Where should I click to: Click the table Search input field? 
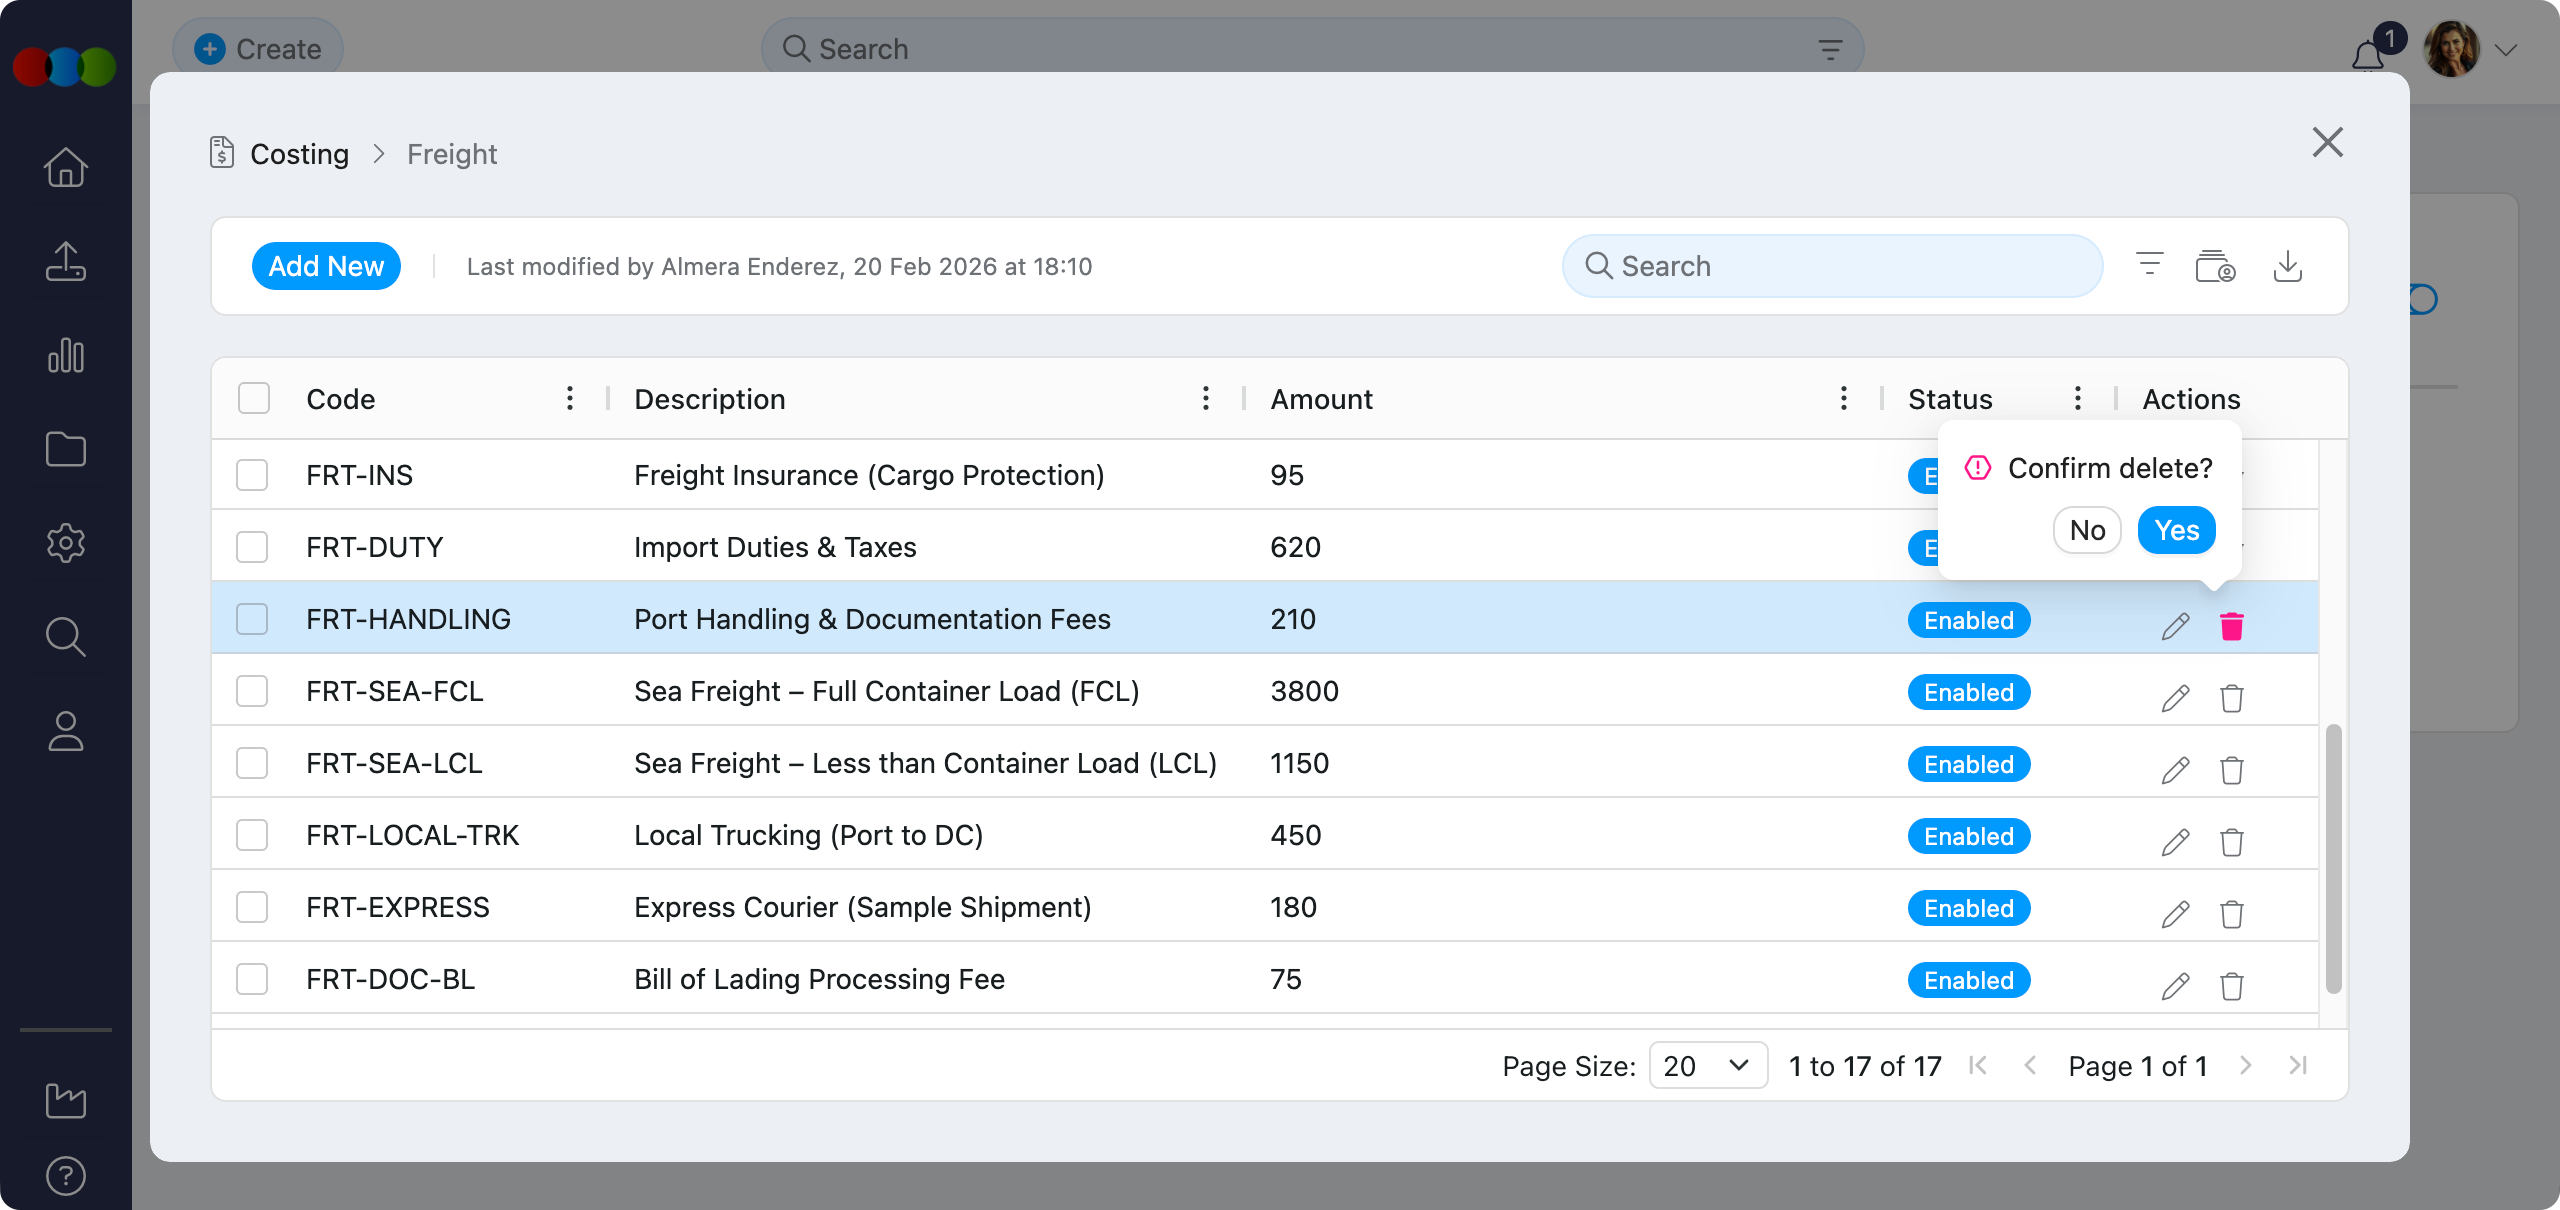[1832, 266]
